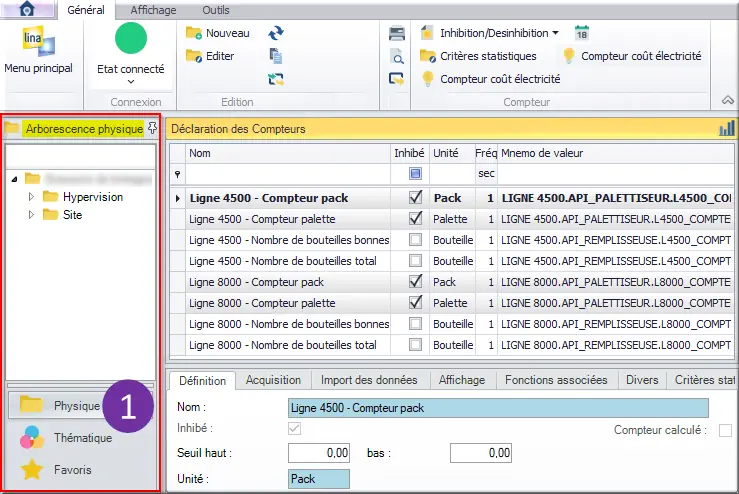The width and height of the screenshot is (739, 494).
Task: Click the calendar 18 icon
Action: (x=582, y=33)
